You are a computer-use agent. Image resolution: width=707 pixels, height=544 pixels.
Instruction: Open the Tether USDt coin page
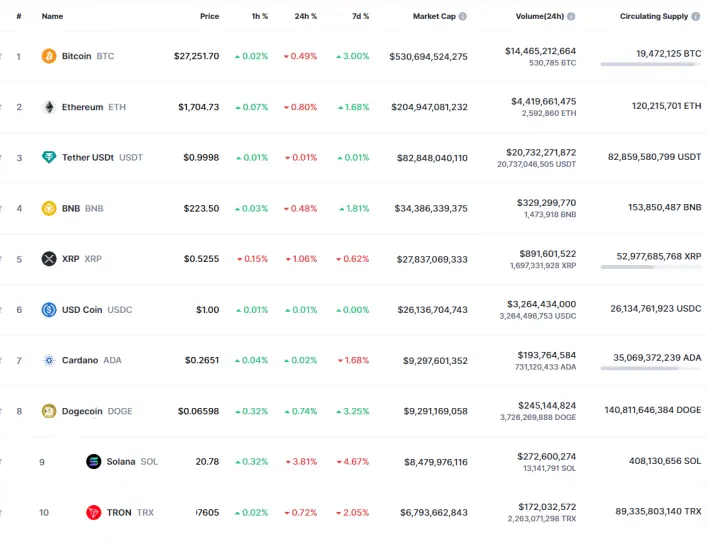coord(102,157)
